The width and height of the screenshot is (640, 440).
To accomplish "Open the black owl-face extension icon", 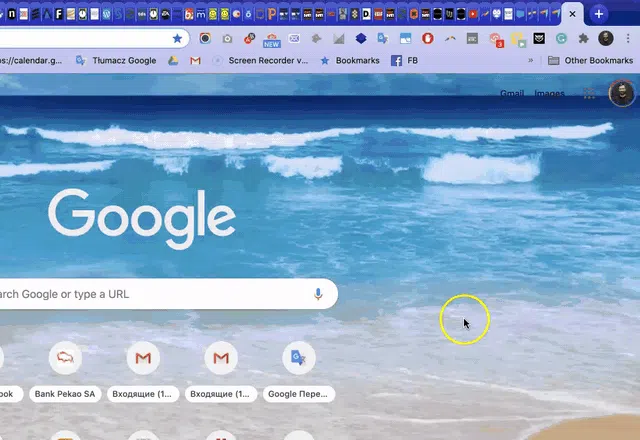I will [539, 39].
